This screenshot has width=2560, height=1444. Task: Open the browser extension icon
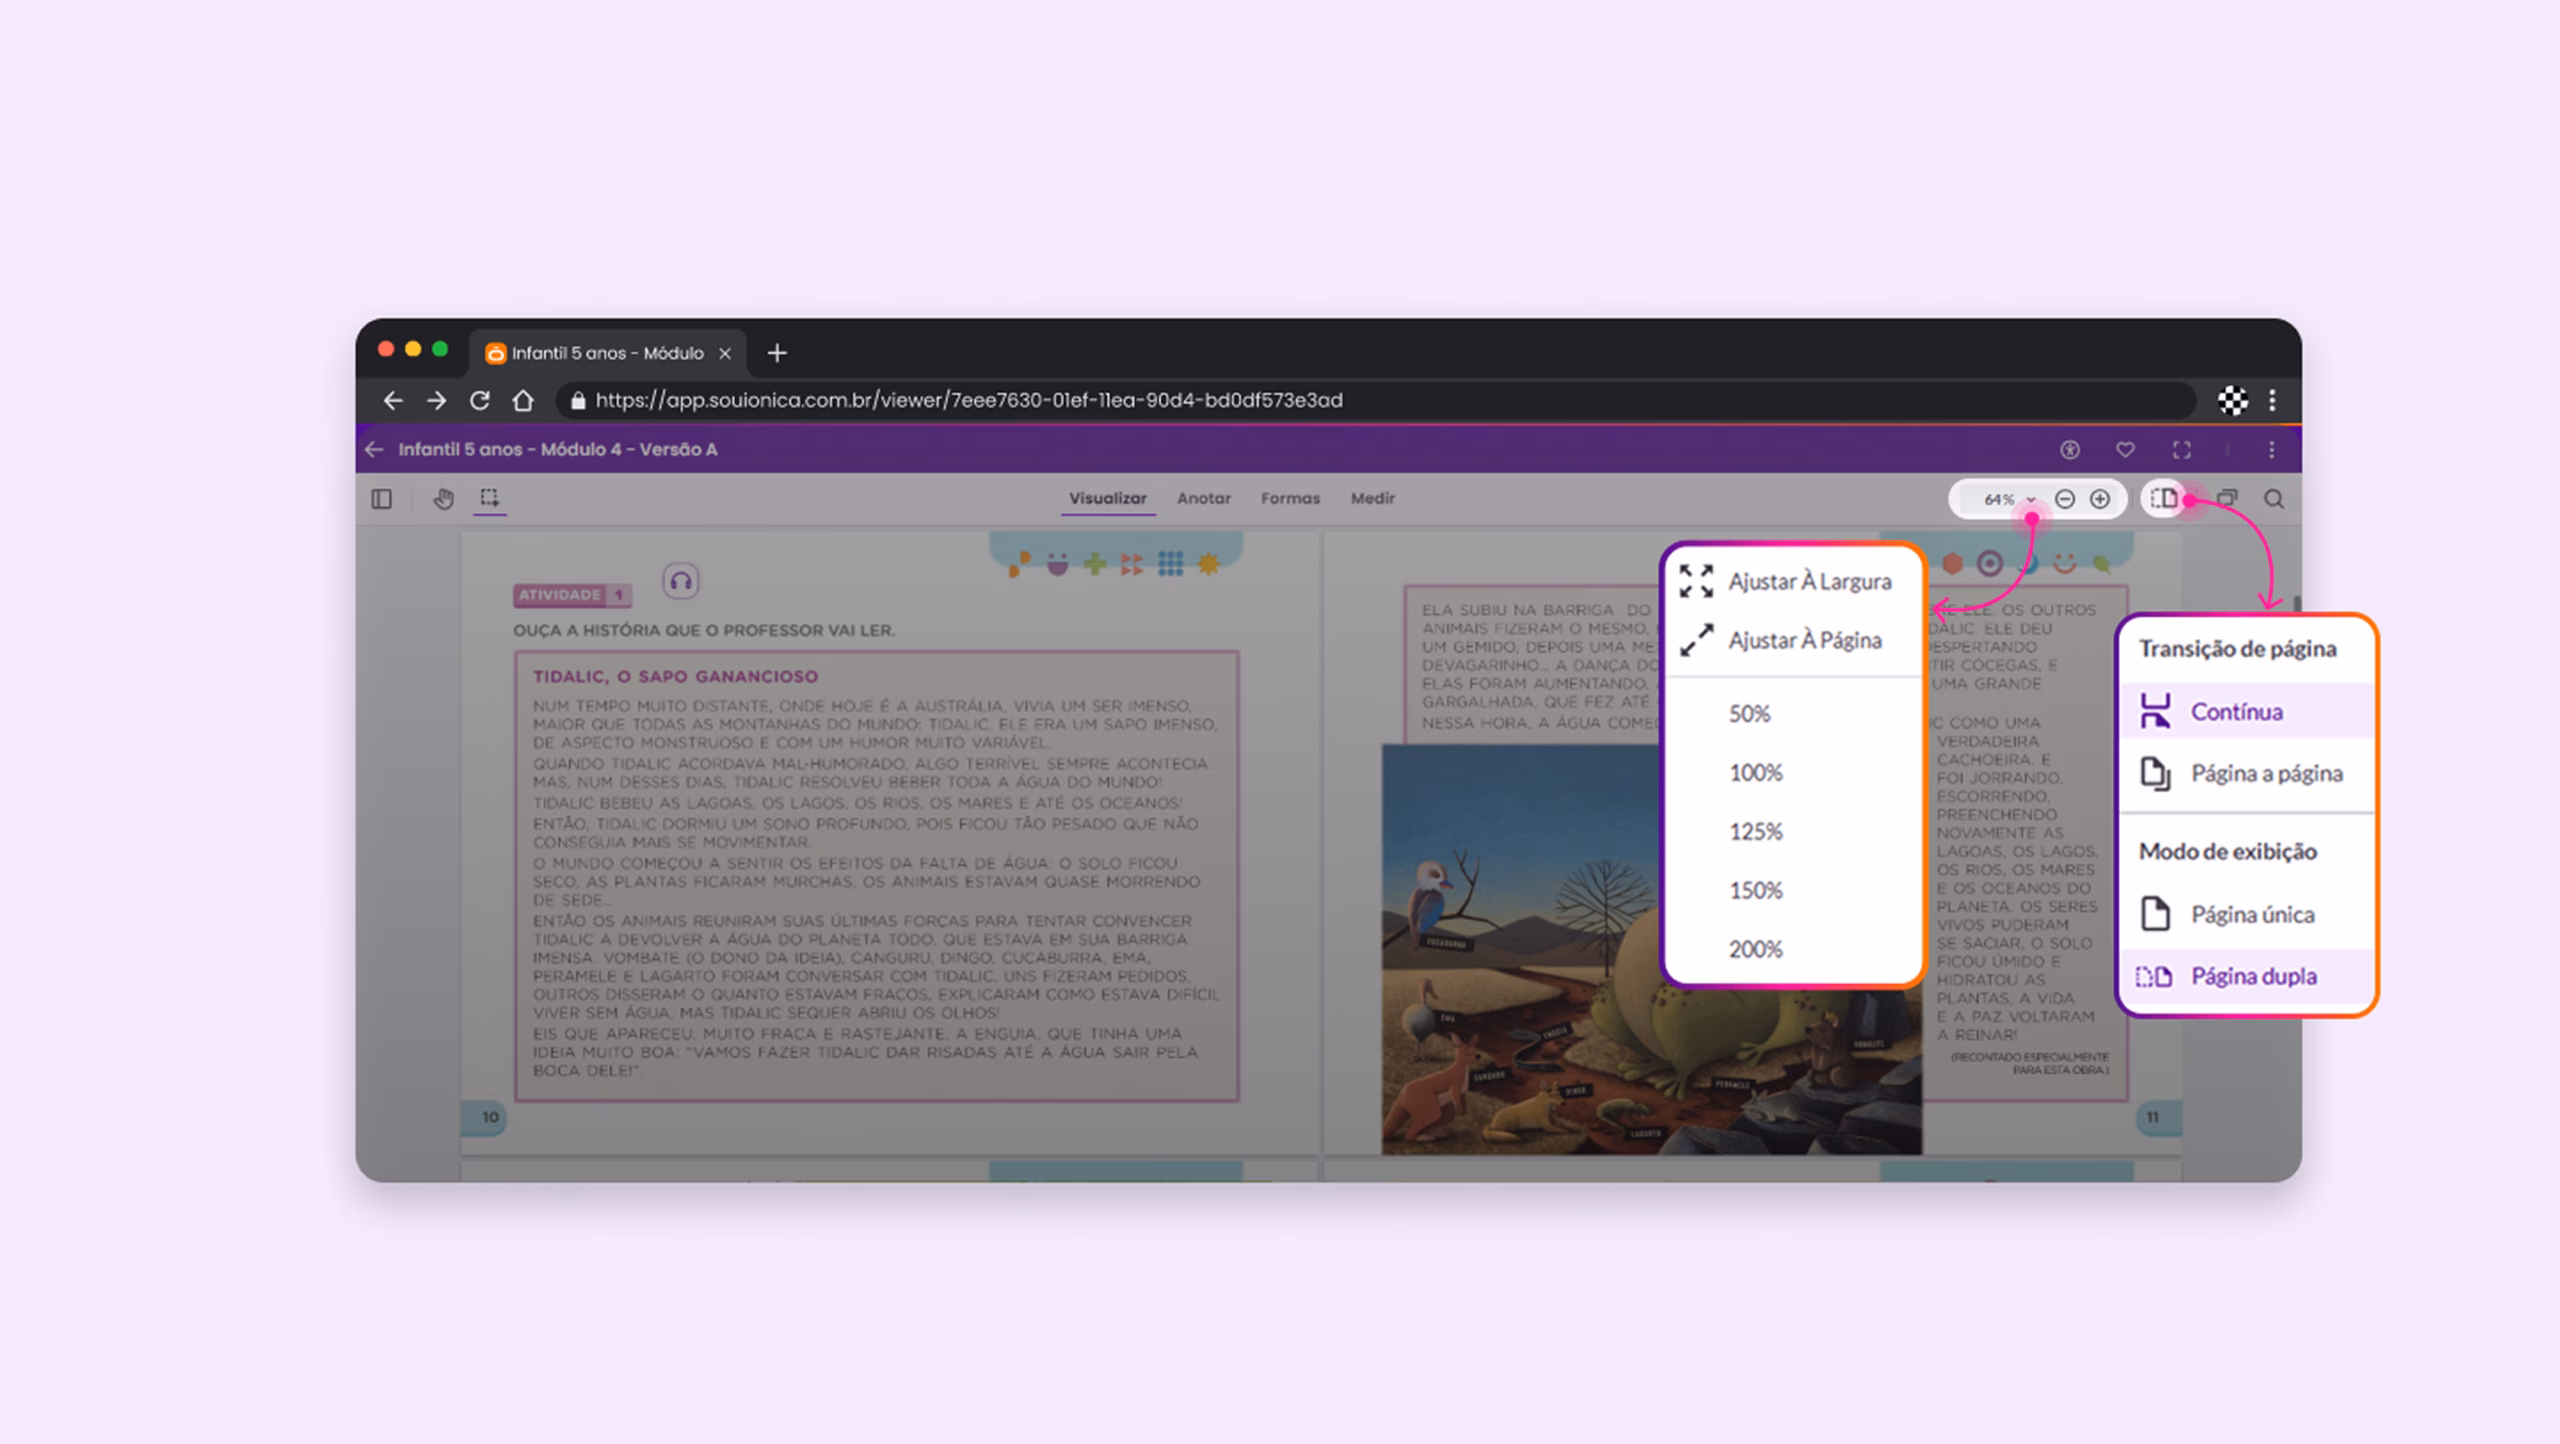[x=2233, y=401]
